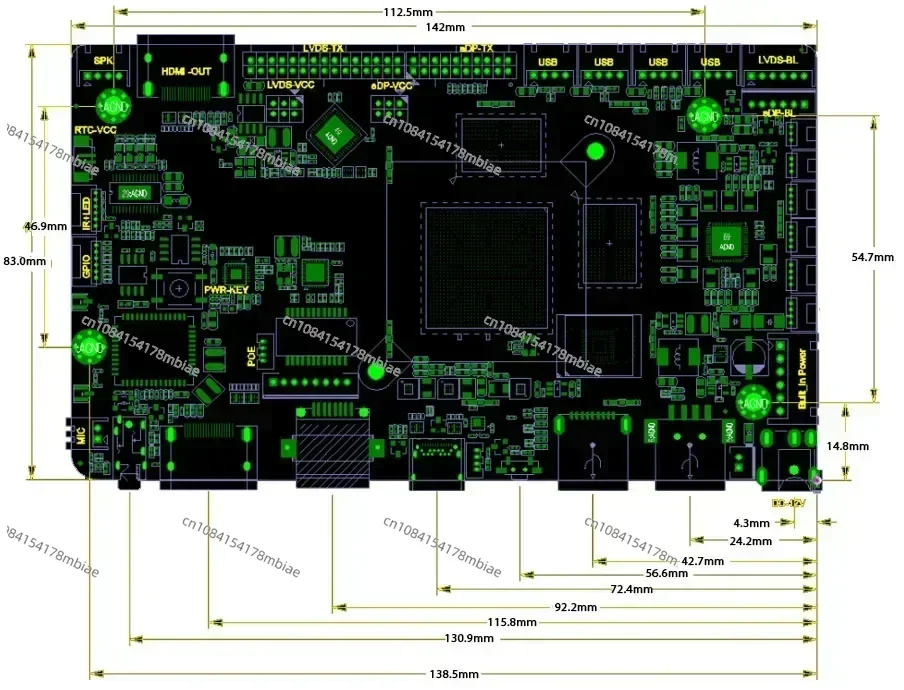904x690 pixels.
Task: Click the 115.8mm dimension label
Action: (512, 623)
